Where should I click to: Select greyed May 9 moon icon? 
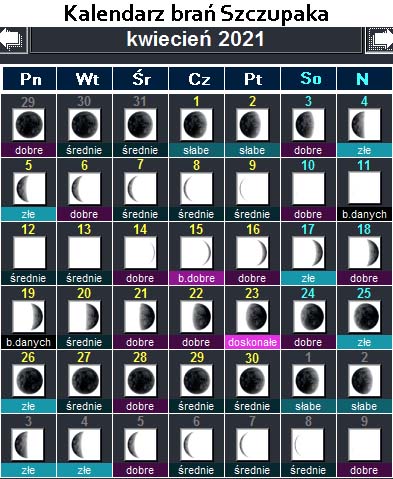364,444
